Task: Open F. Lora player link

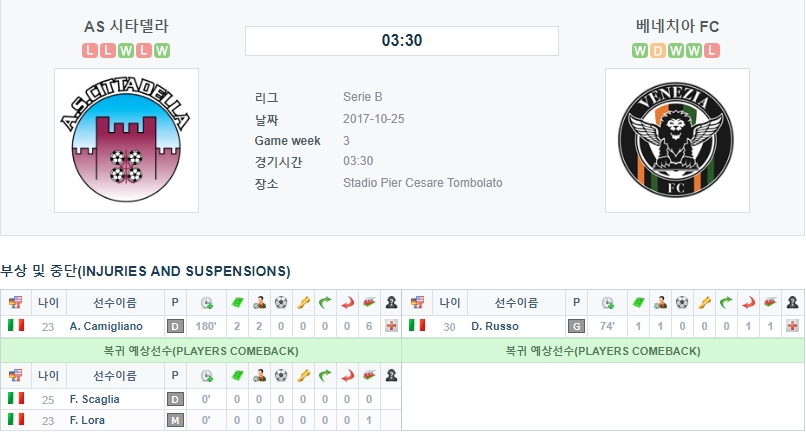Action: pyautogui.click(x=87, y=421)
